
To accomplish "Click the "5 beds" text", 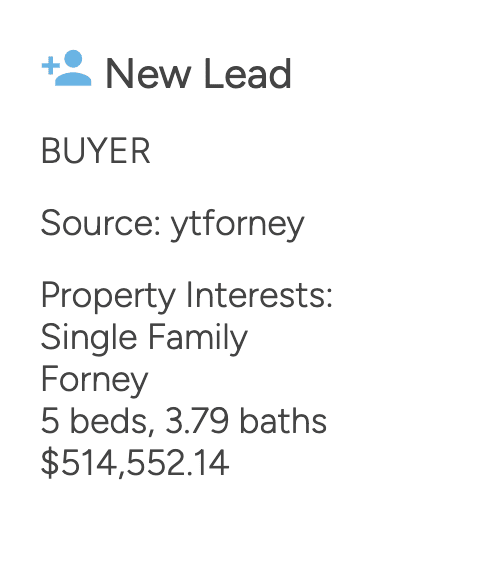I will [94, 421].
